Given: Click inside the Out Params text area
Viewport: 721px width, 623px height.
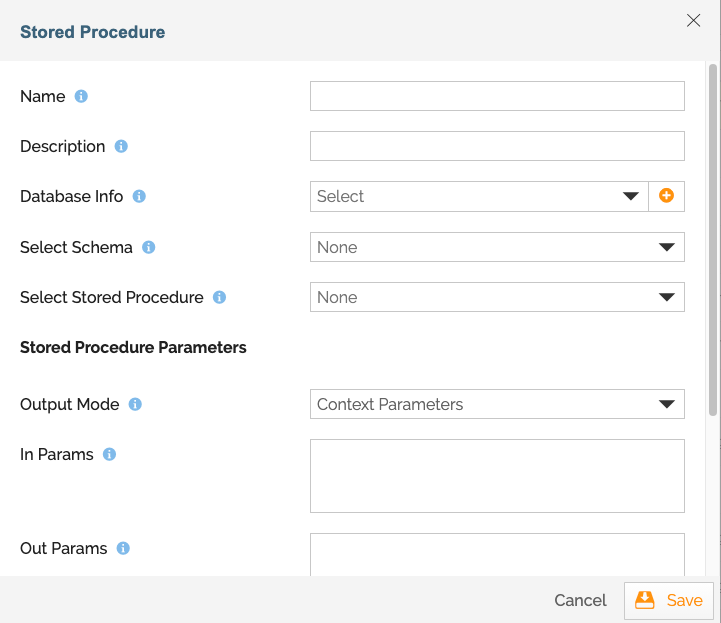Looking at the screenshot, I should [x=497, y=554].
